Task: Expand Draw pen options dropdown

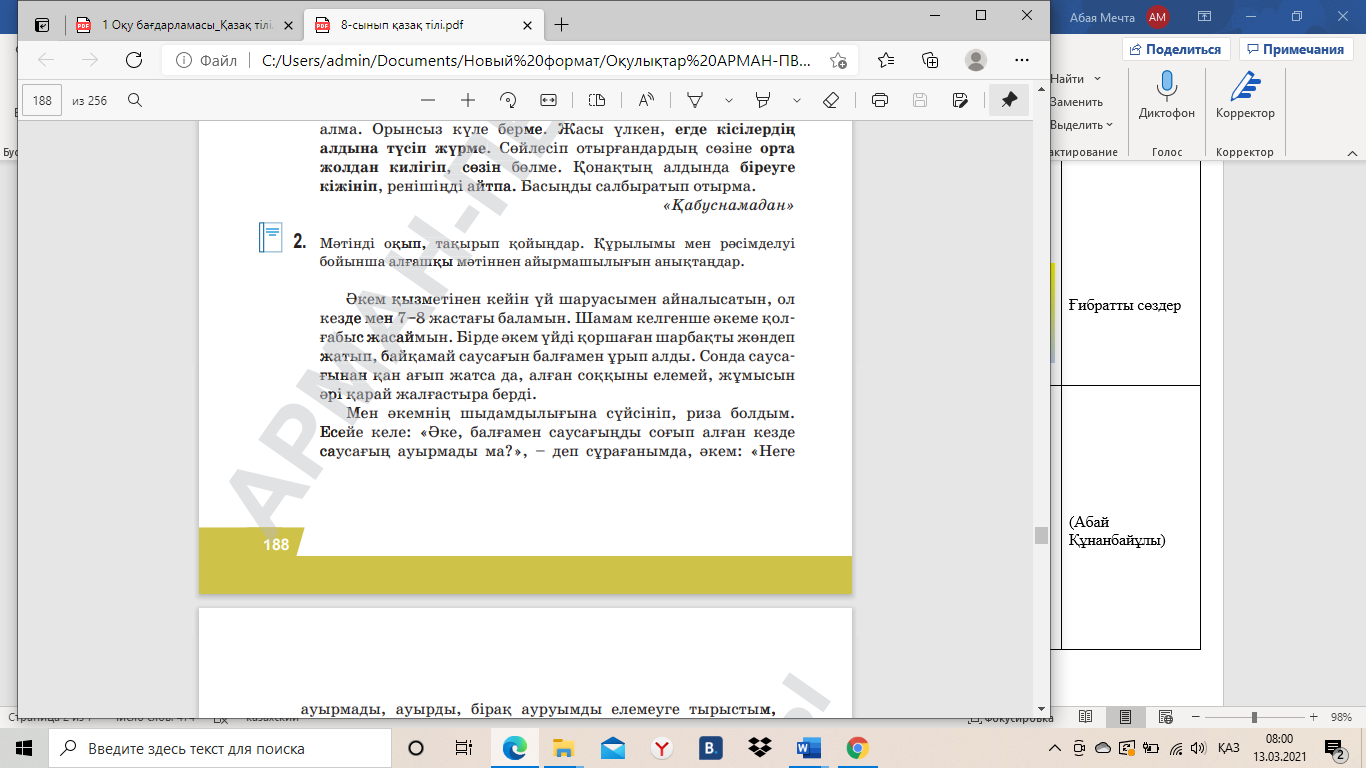Action: point(729,100)
